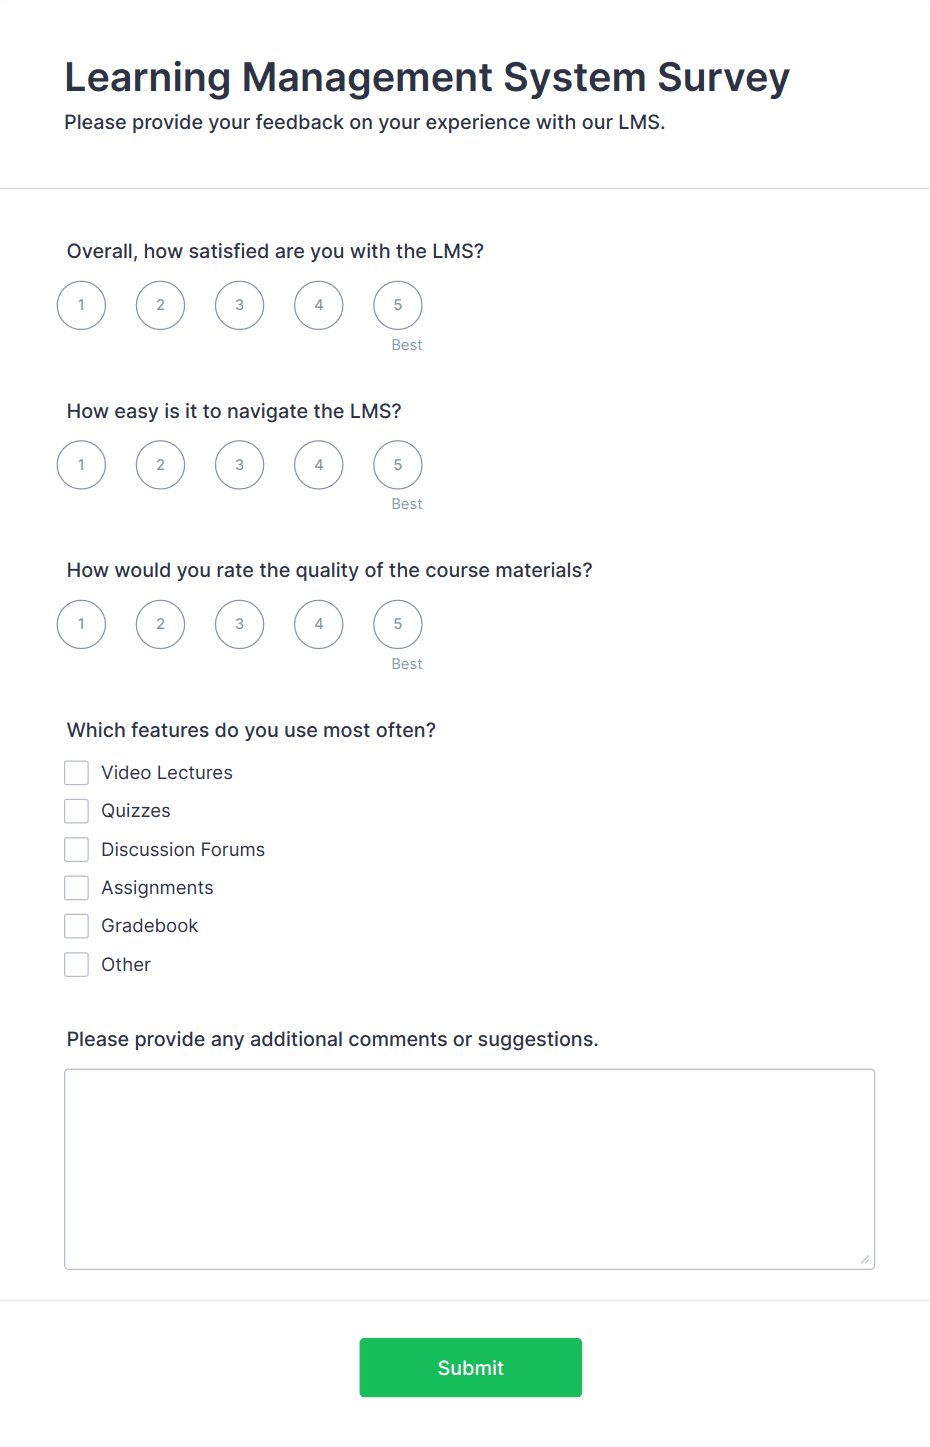Check Discussion Forums as a used feature

click(x=76, y=849)
